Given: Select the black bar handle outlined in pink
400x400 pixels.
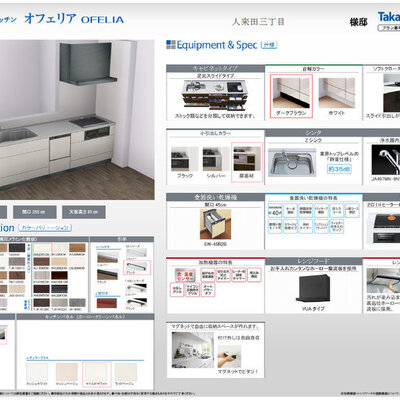Looking at the screenshot, I should pyautogui.click(x=137, y=267).
